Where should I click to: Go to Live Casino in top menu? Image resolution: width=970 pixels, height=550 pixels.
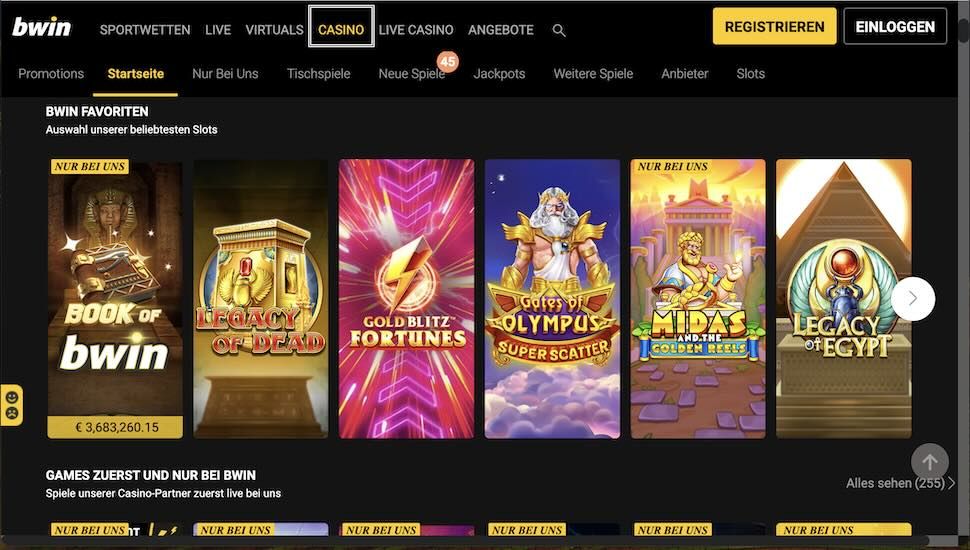point(416,30)
